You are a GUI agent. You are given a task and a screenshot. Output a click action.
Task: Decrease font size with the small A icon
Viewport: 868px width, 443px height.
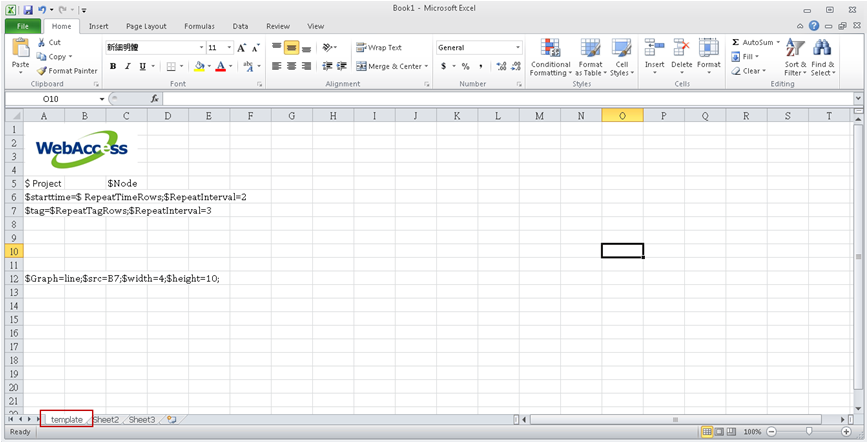(256, 48)
